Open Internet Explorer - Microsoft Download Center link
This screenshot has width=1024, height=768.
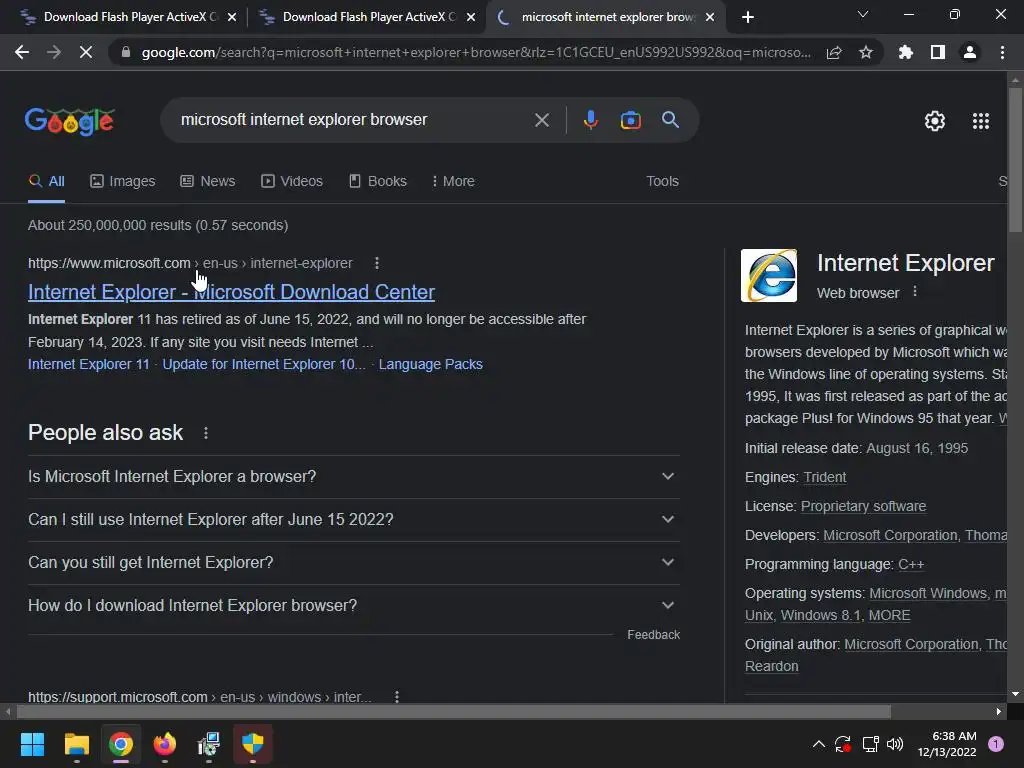[x=231, y=292]
